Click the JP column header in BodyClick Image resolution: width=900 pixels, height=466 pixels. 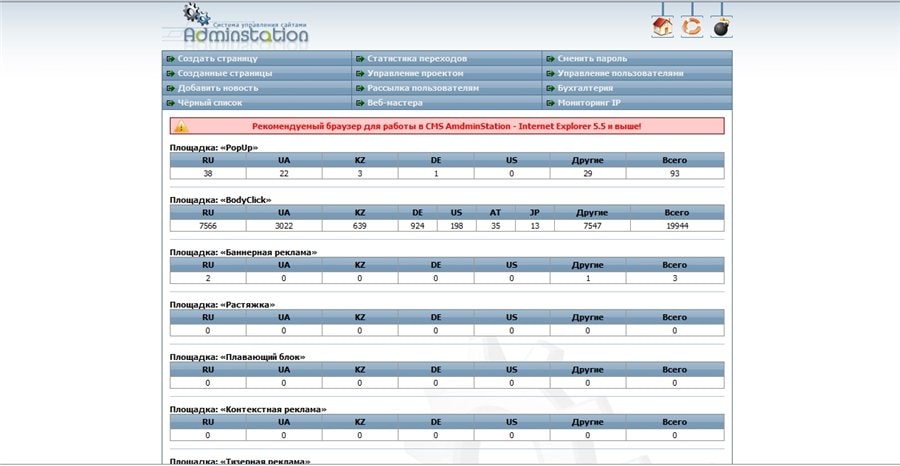click(535, 212)
